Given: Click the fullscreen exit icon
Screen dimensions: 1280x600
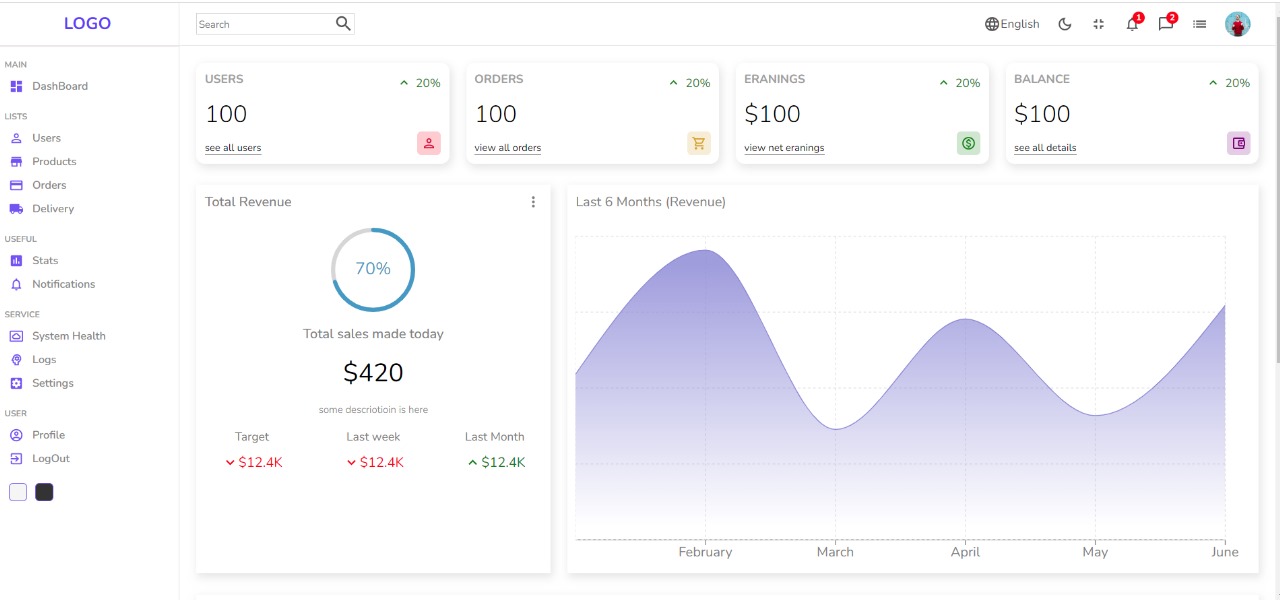Looking at the screenshot, I should (1099, 24).
